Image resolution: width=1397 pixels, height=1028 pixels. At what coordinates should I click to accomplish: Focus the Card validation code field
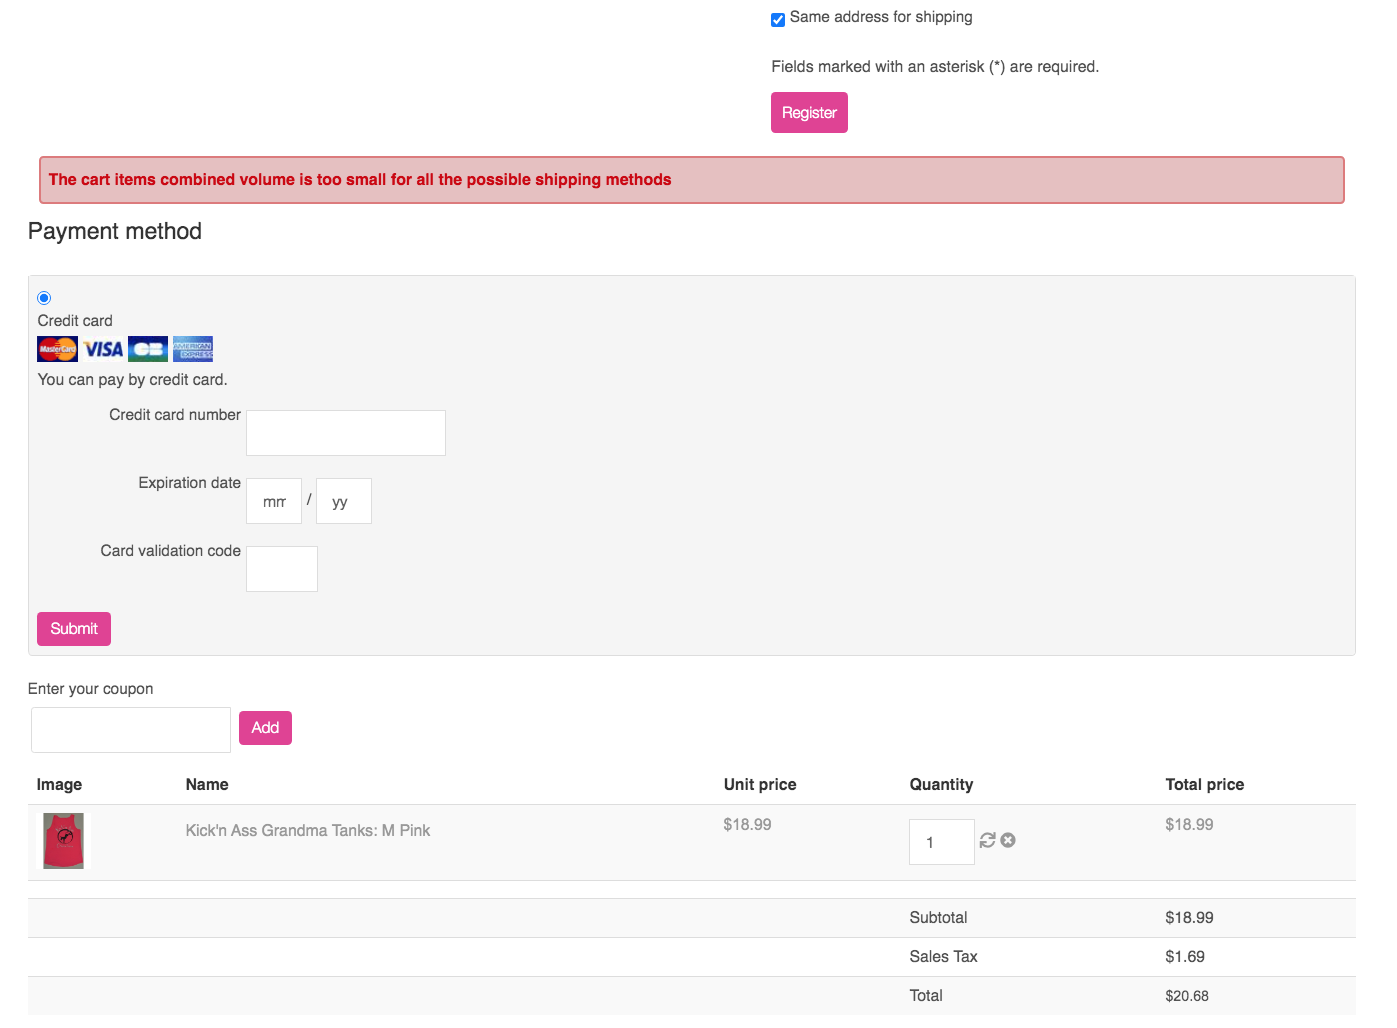282,569
